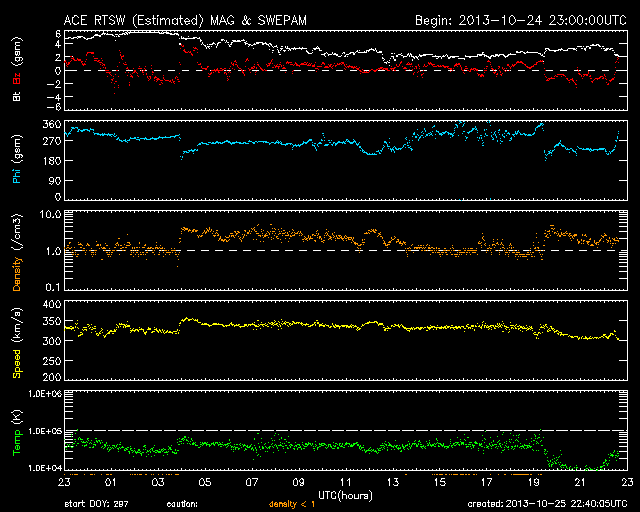
Task: Click the orange 'density < 1' caution text
Action: (x=292, y=504)
